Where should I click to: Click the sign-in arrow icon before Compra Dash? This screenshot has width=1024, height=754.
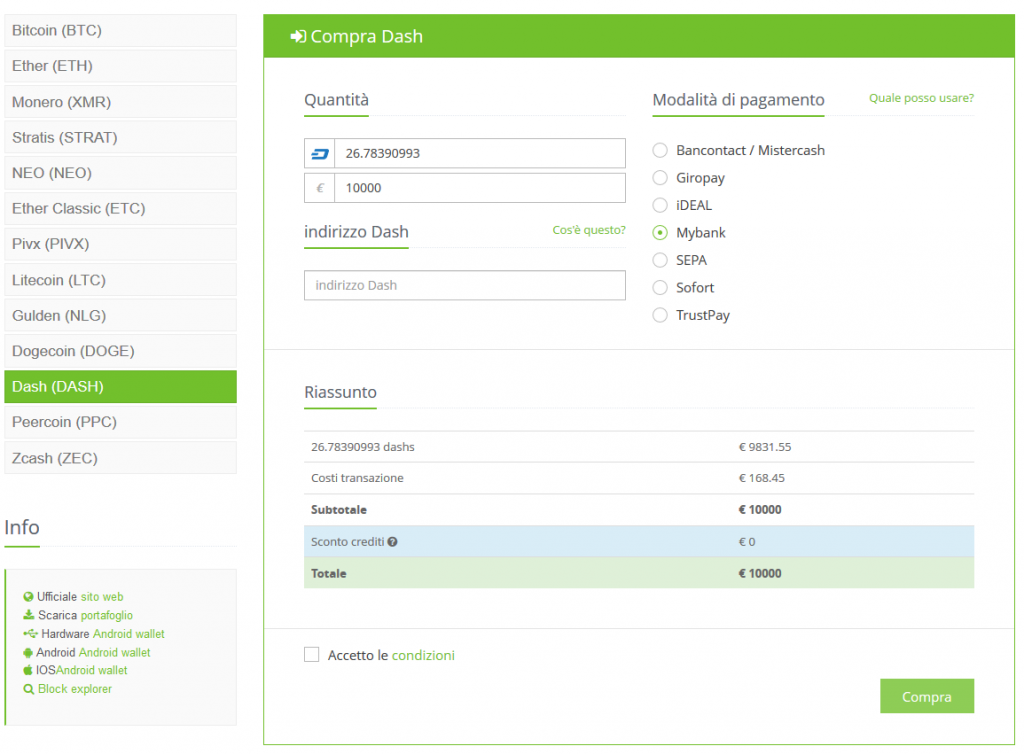pyautogui.click(x=298, y=37)
